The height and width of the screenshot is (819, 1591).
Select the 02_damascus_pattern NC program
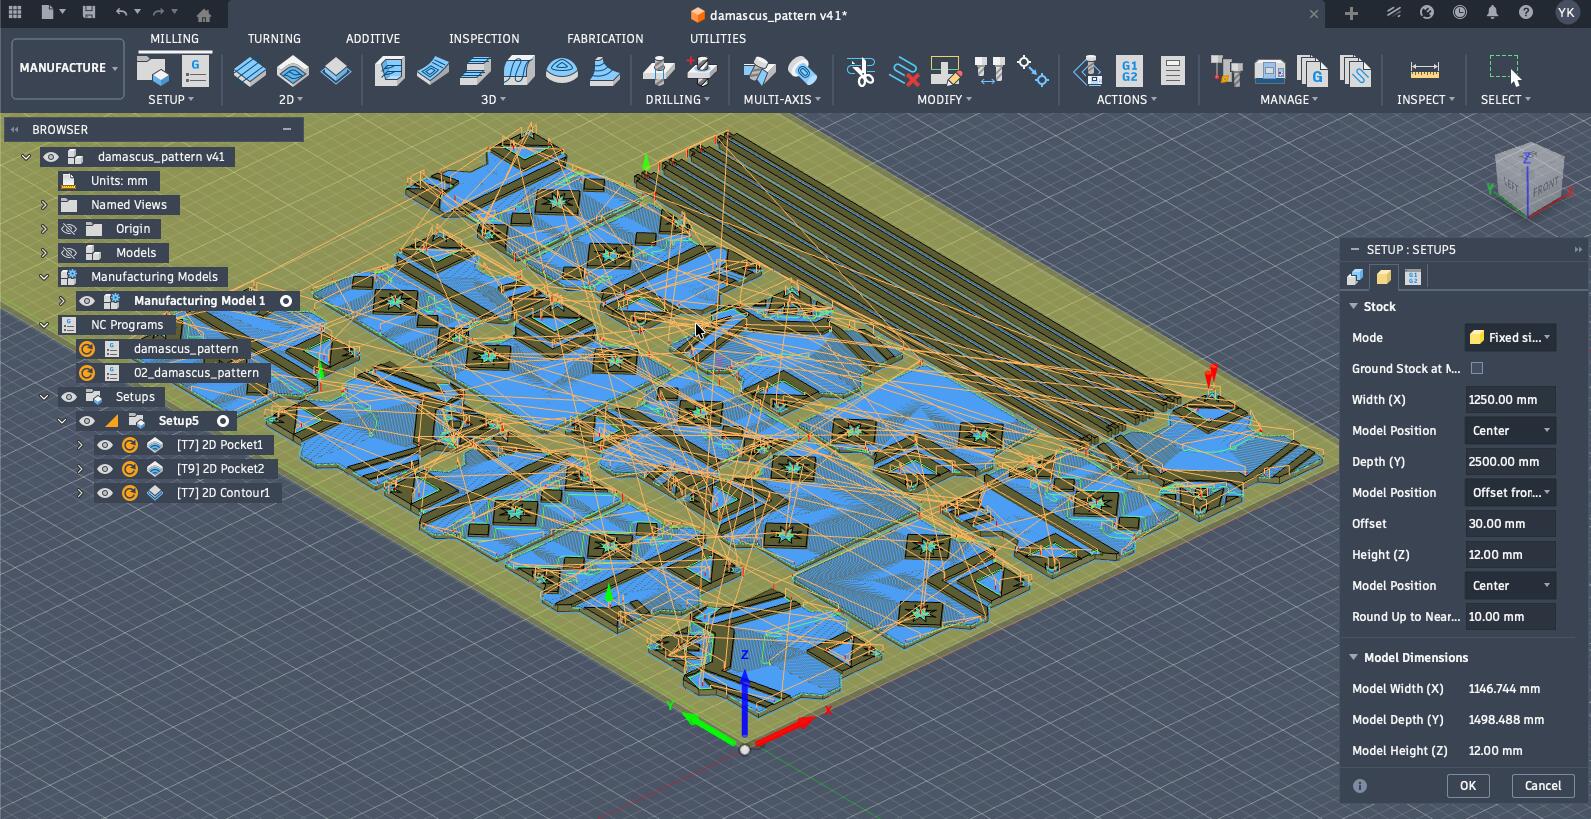pyautogui.click(x=196, y=373)
